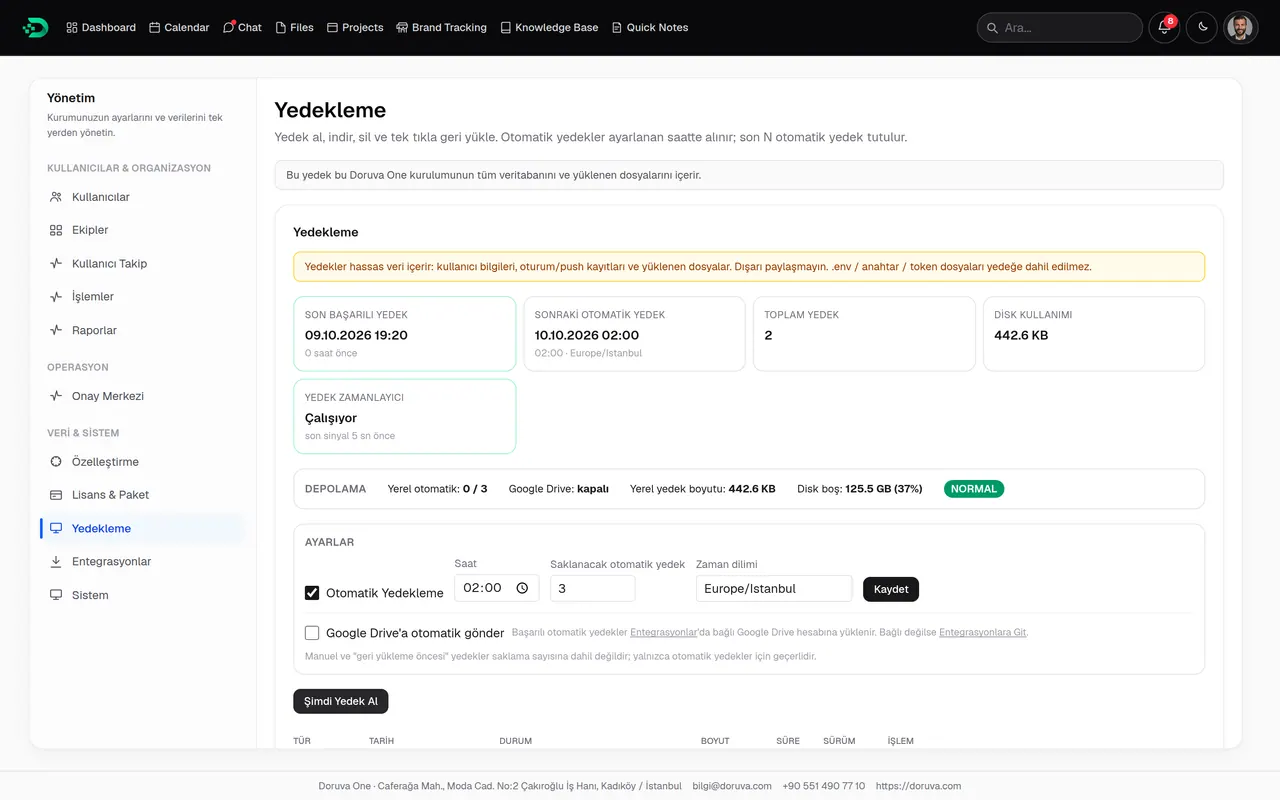Open the user profile avatar
Image resolution: width=1280 pixels, height=800 pixels.
1240,28
